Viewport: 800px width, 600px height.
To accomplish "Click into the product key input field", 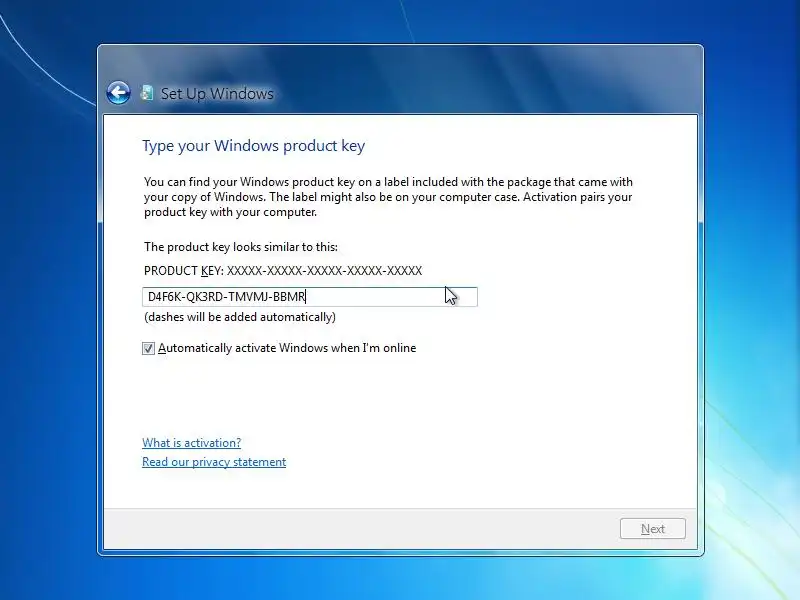I will (x=310, y=297).
